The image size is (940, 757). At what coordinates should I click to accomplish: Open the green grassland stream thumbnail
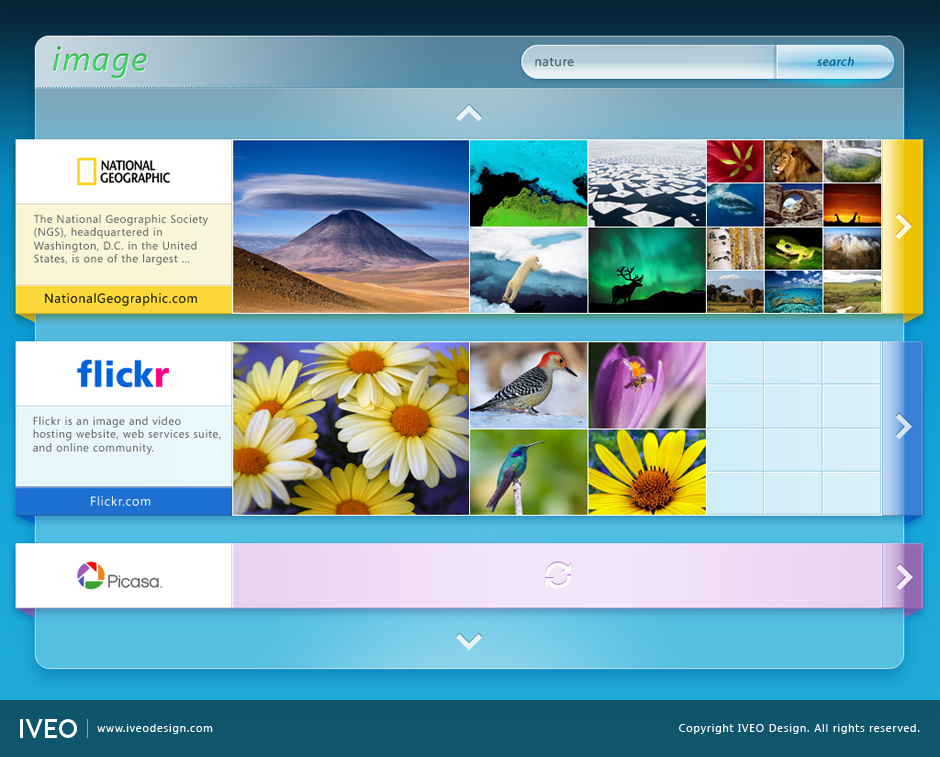click(852, 292)
